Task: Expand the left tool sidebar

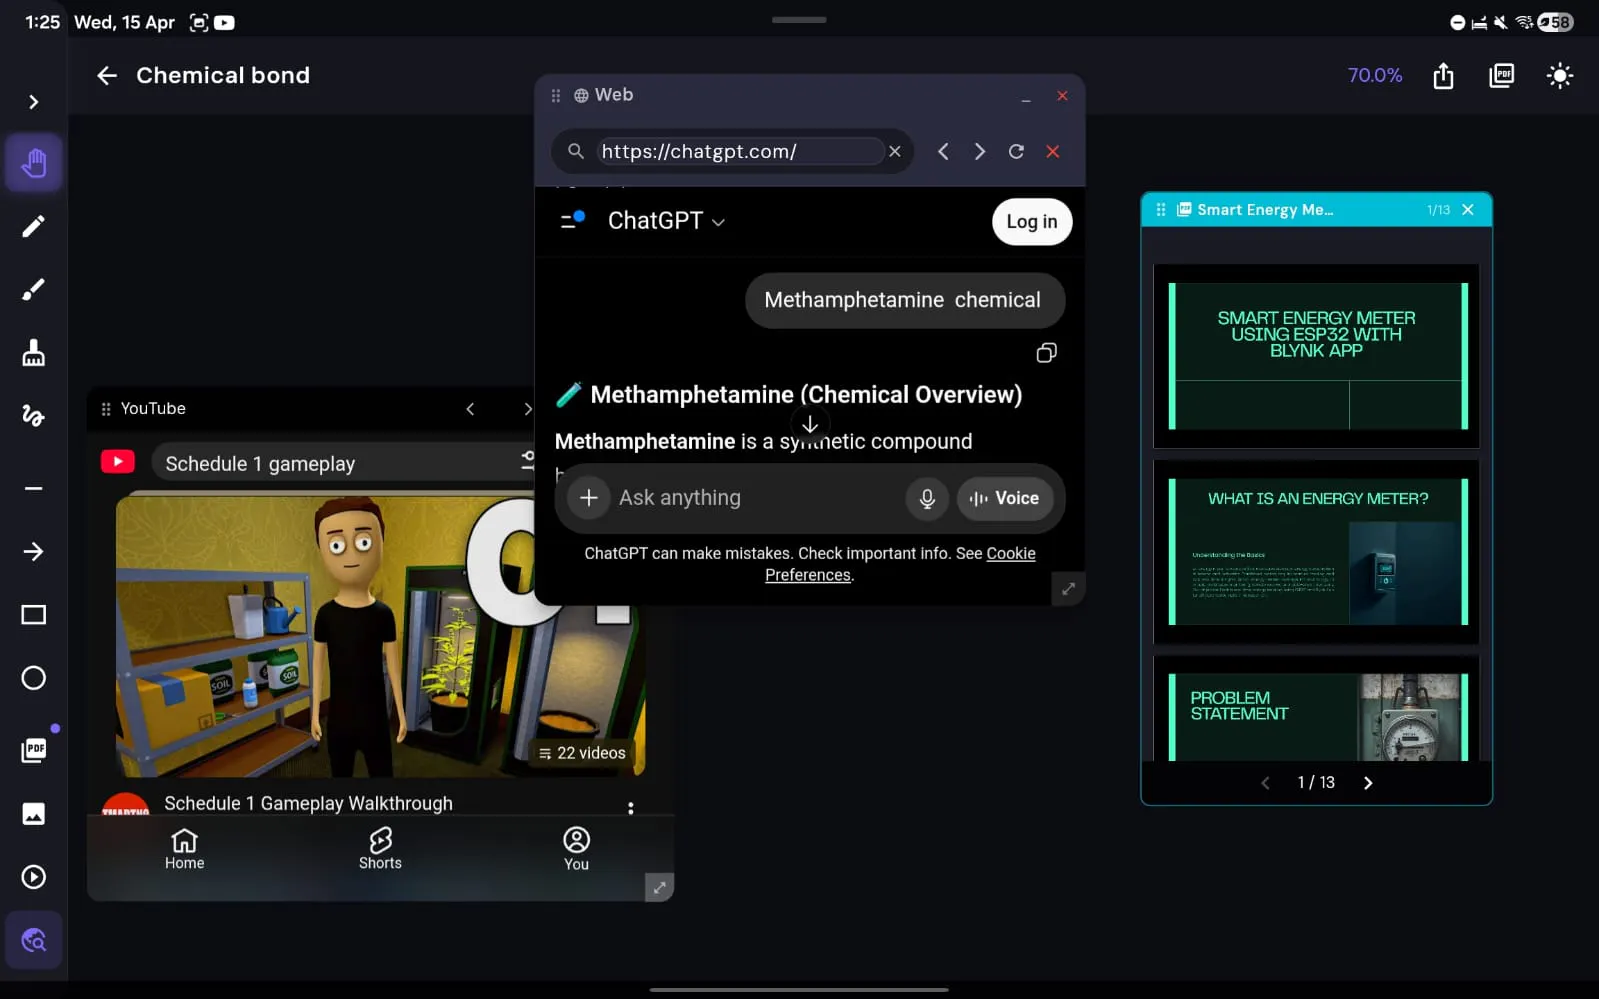Action: click(34, 102)
